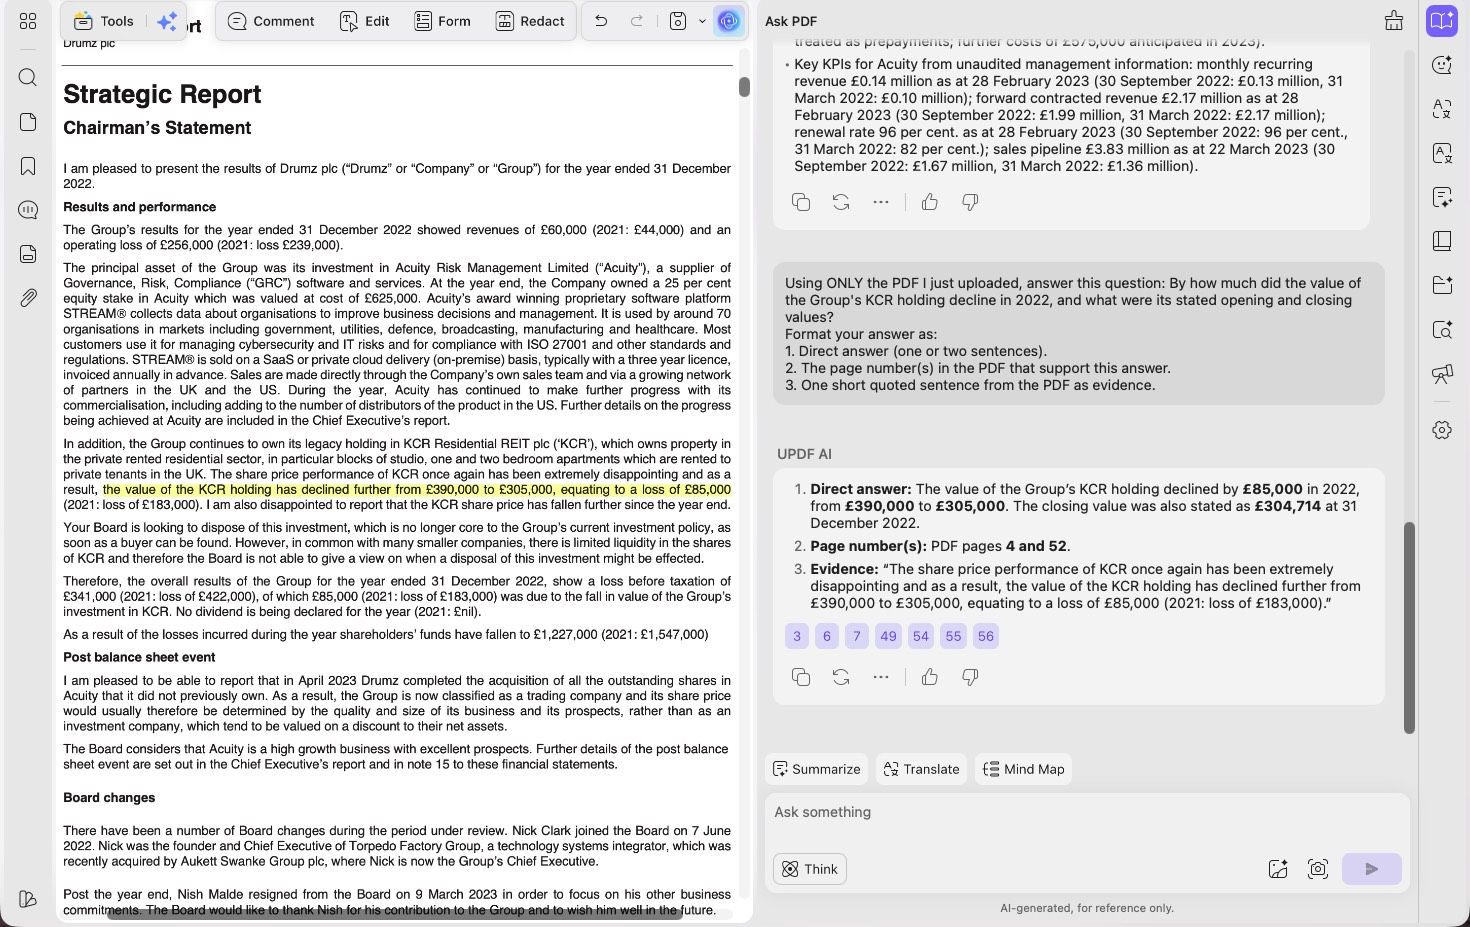Open the search panel magnifier icon
Image resolution: width=1470 pixels, height=927 pixels.
coord(28,78)
